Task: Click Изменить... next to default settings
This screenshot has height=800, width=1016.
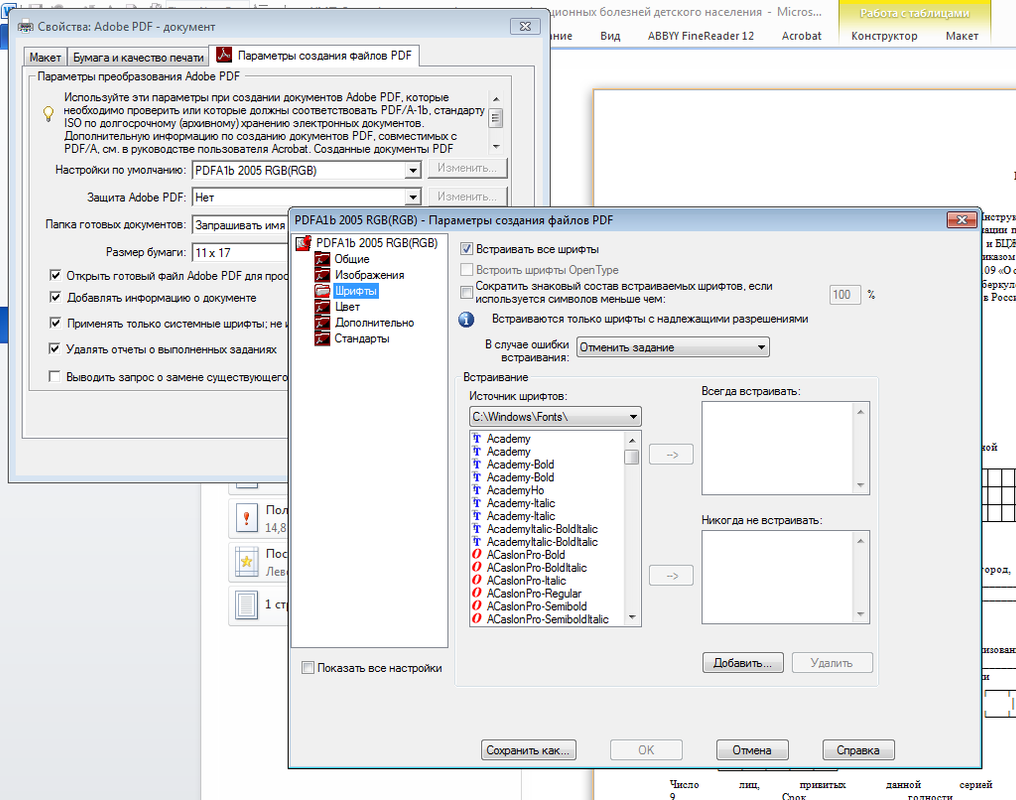Action: click(x=467, y=168)
